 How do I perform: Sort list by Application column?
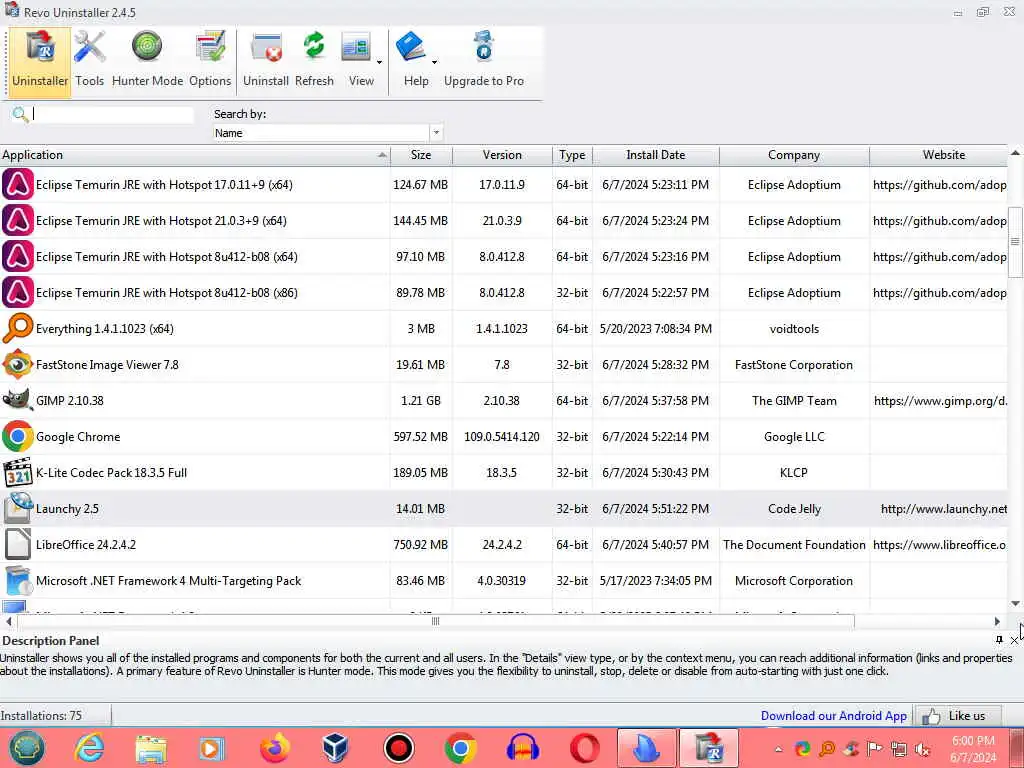[195, 155]
